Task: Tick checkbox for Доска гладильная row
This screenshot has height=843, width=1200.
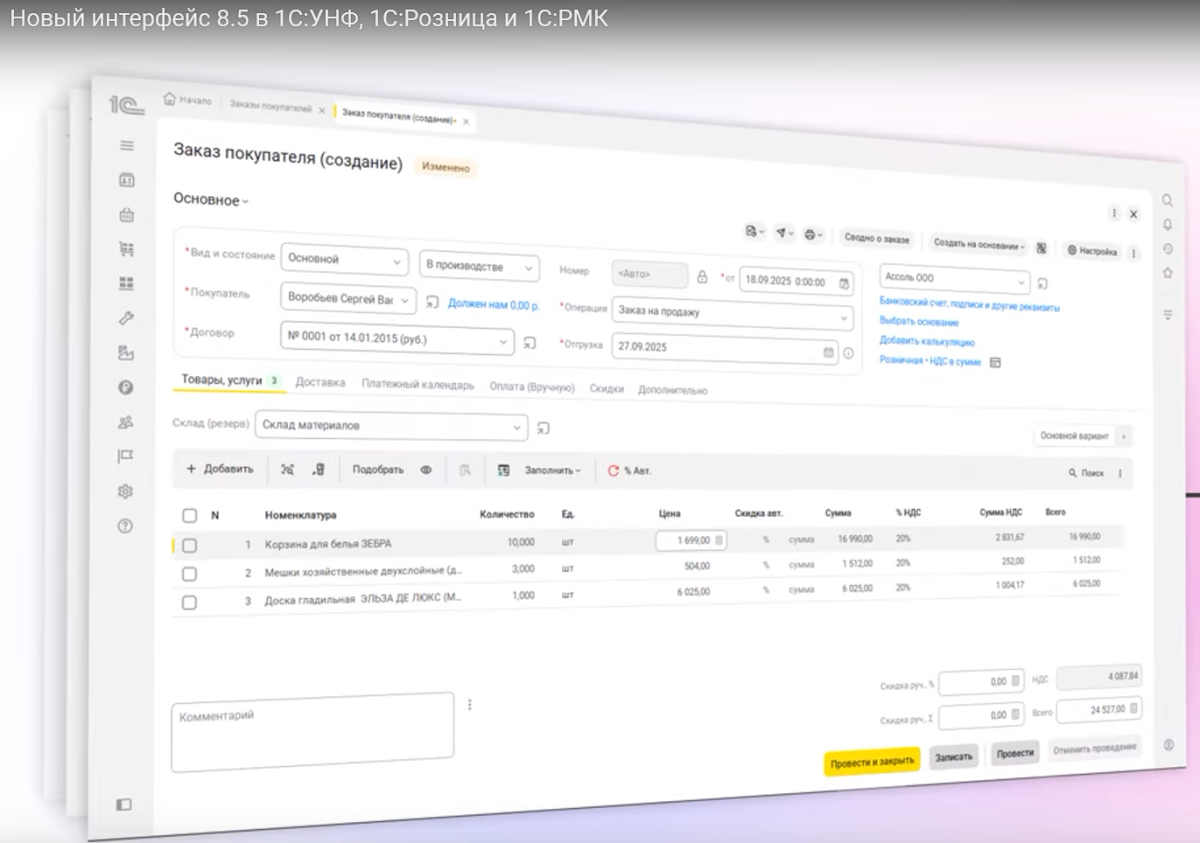Action: click(189, 602)
